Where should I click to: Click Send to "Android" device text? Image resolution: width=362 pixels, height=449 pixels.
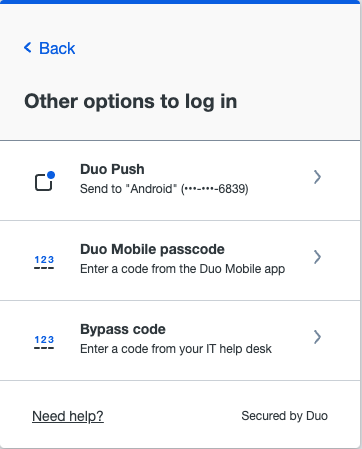pos(164,189)
